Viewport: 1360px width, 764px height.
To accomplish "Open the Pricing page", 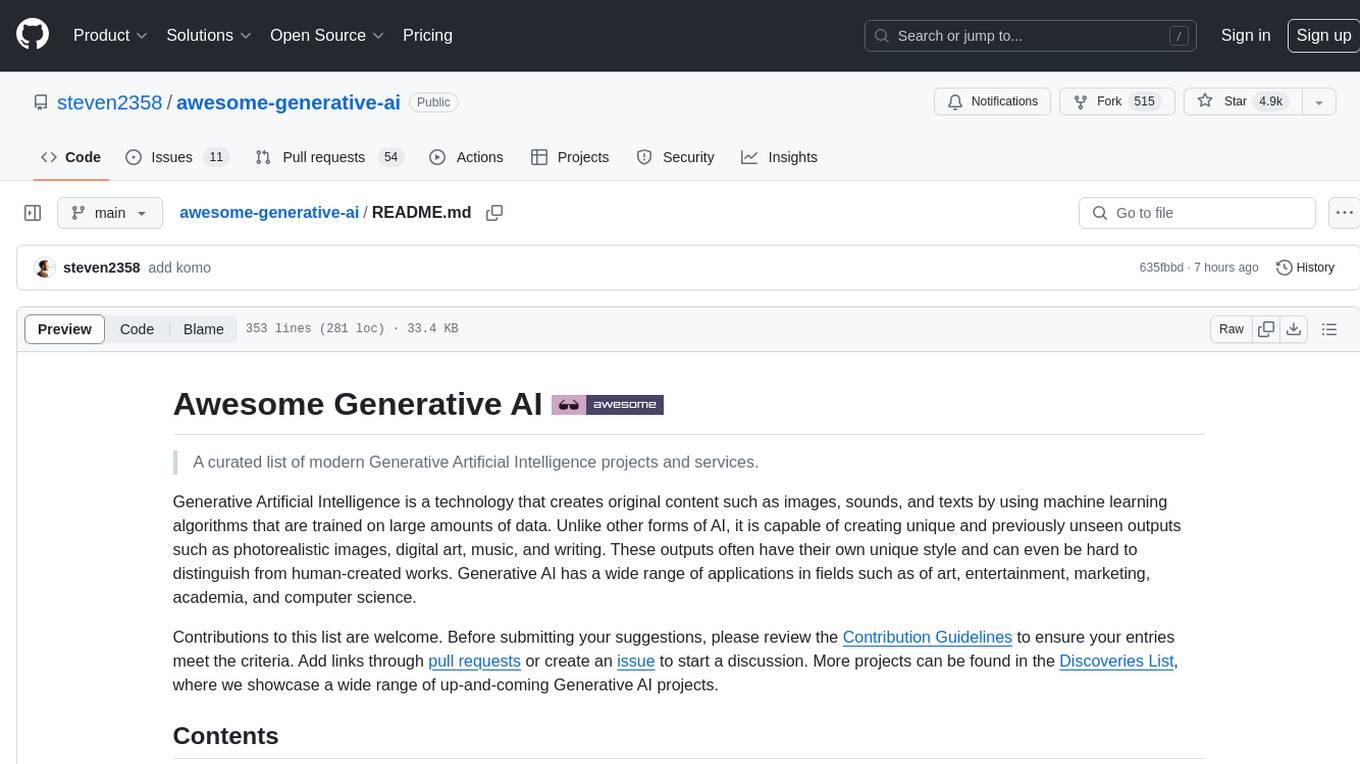I will click(x=428, y=35).
